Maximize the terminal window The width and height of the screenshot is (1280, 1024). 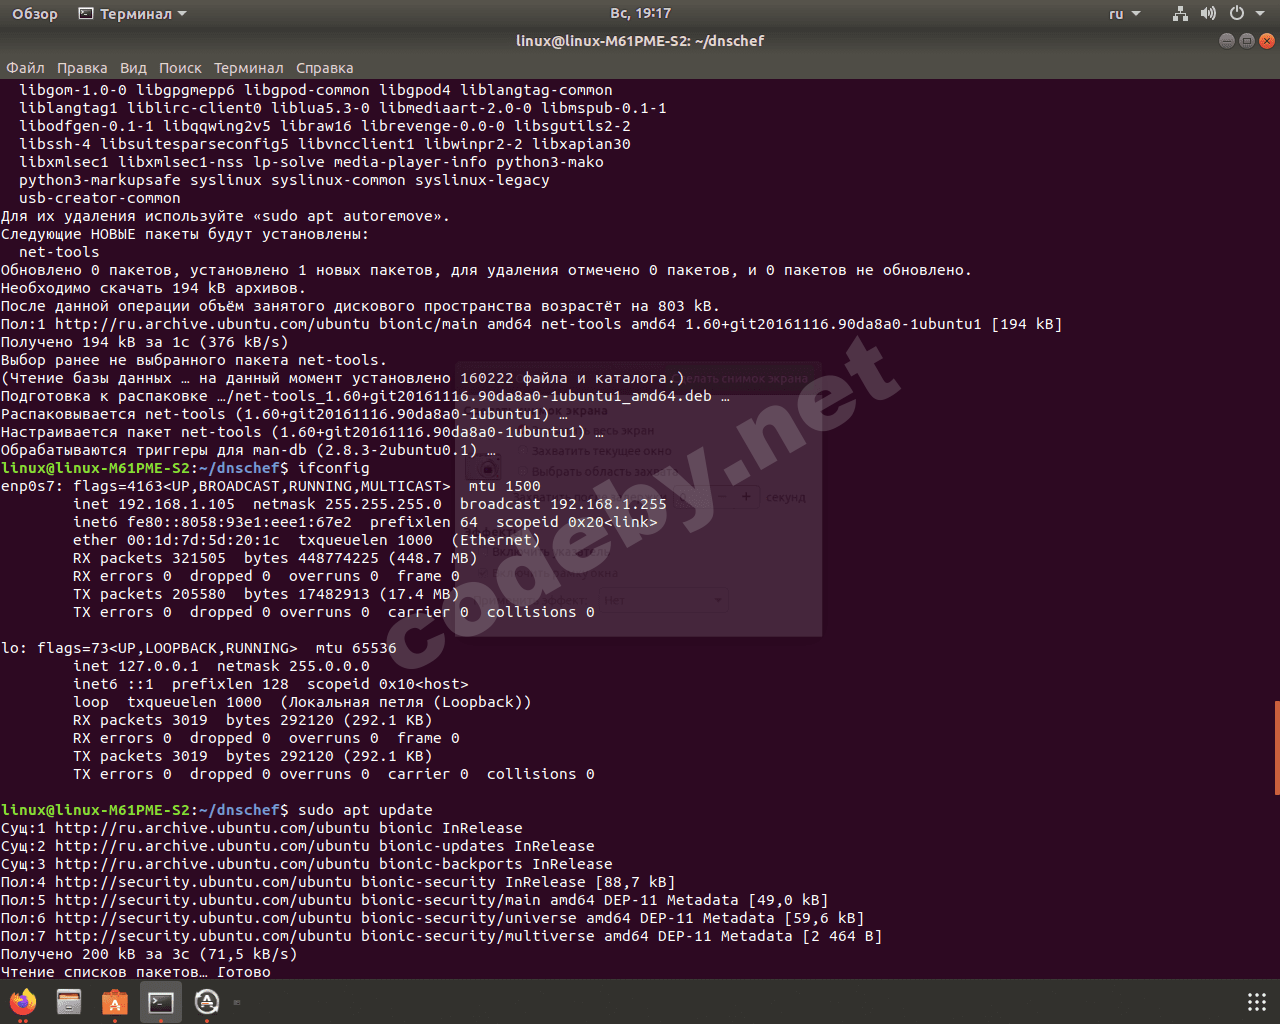pos(1247,41)
